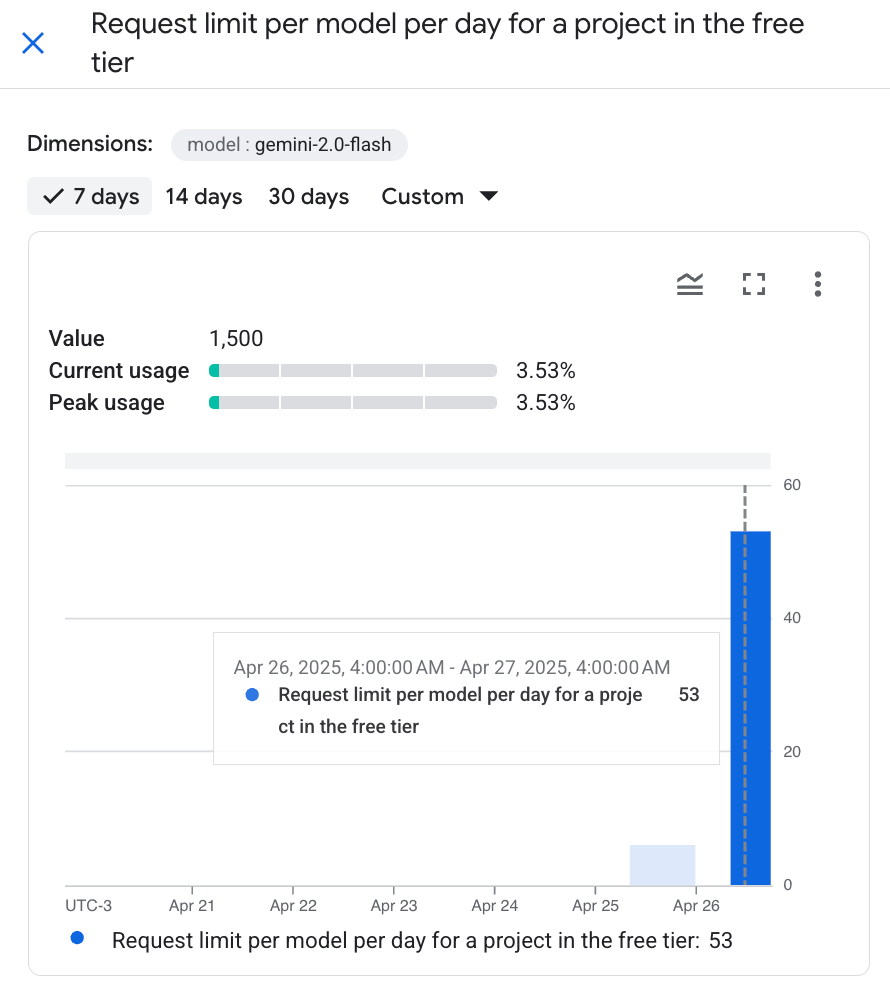Click the Apr 25 axis label
This screenshot has width=890, height=988.
tap(596, 906)
